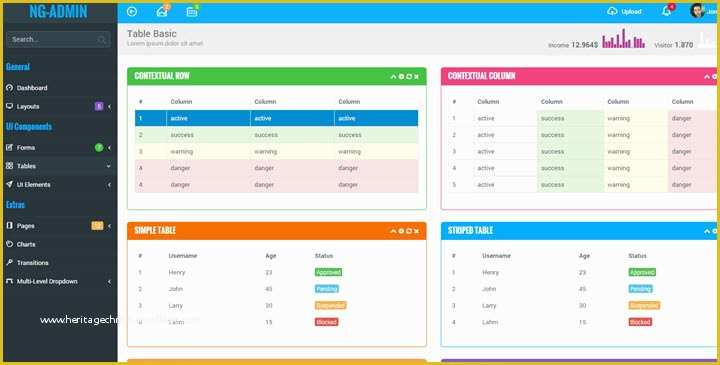720x365 pixels.
Task: Open the mail inbox icon in top bar
Action: pyautogui.click(x=162, y=12)
